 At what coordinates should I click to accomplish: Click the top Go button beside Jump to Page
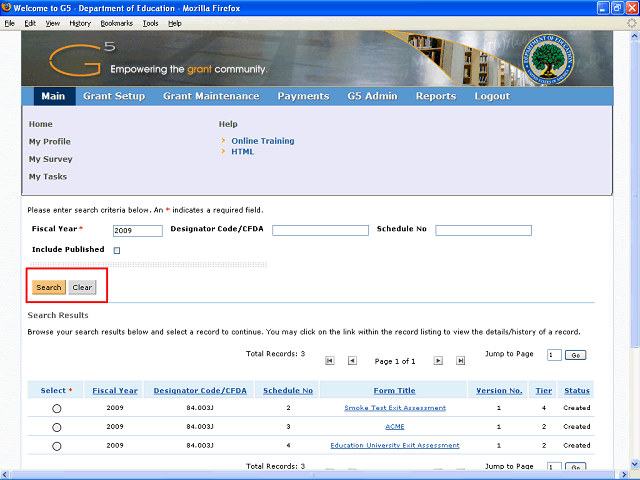pyautogui.click(x=576, y=355)
